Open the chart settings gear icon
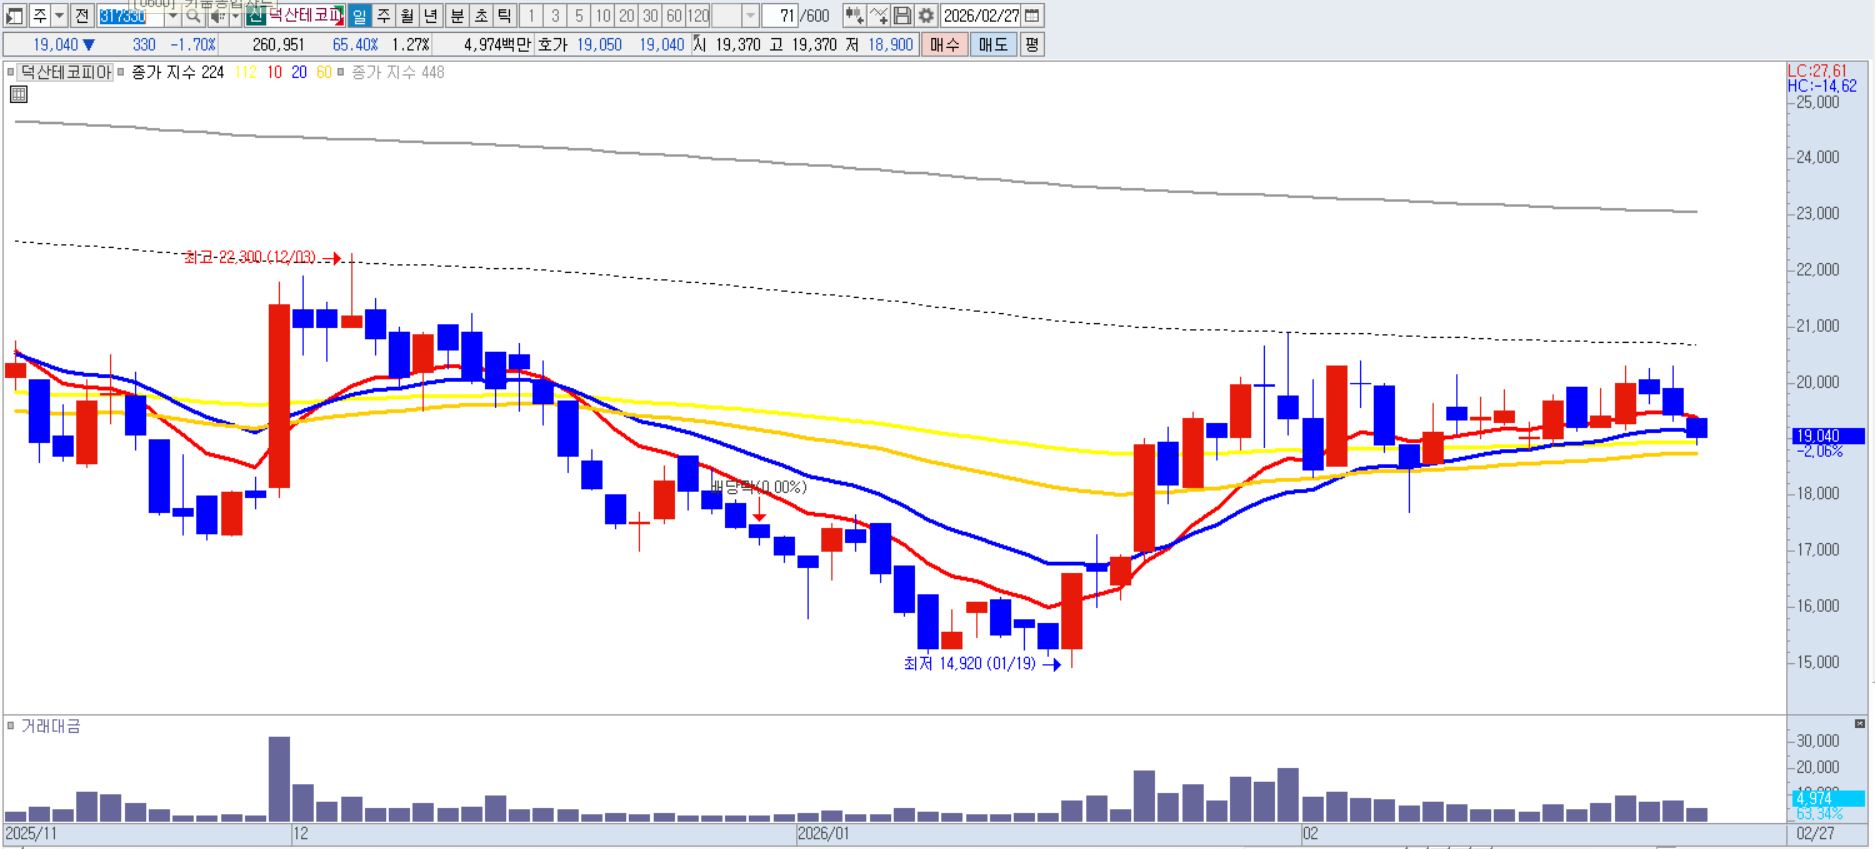This screenshot has height=849, width=1875. pos(926,16)
